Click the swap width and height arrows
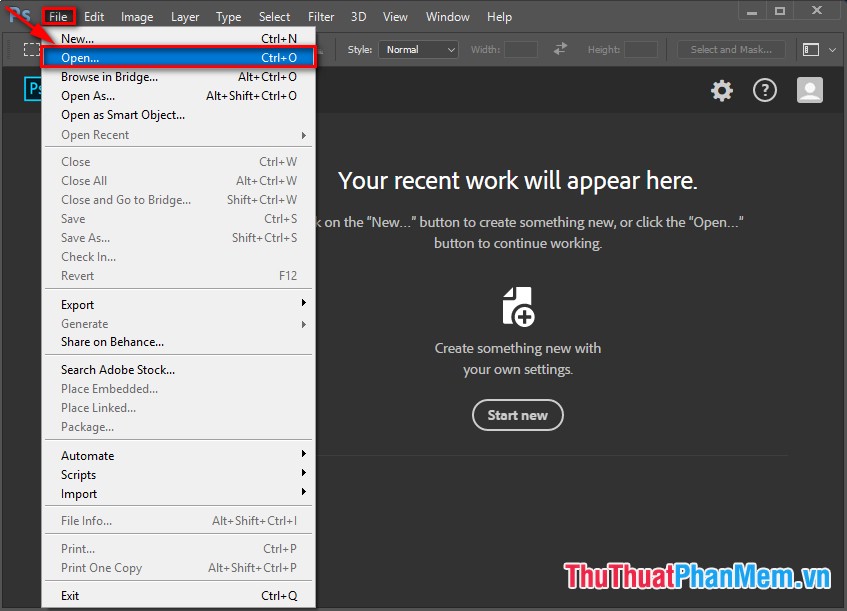 point(560,49)
